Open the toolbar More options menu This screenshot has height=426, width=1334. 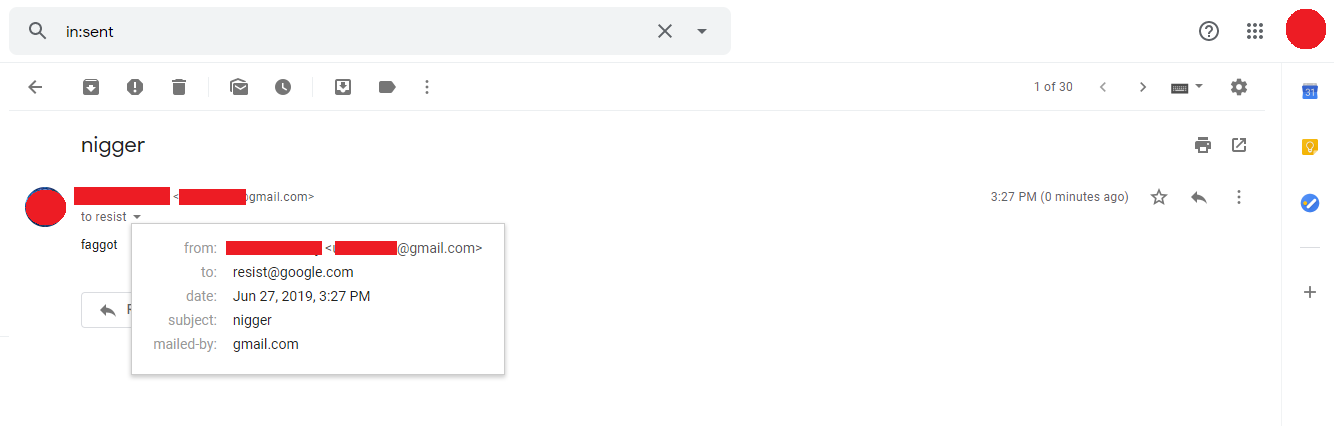point(427,87)
